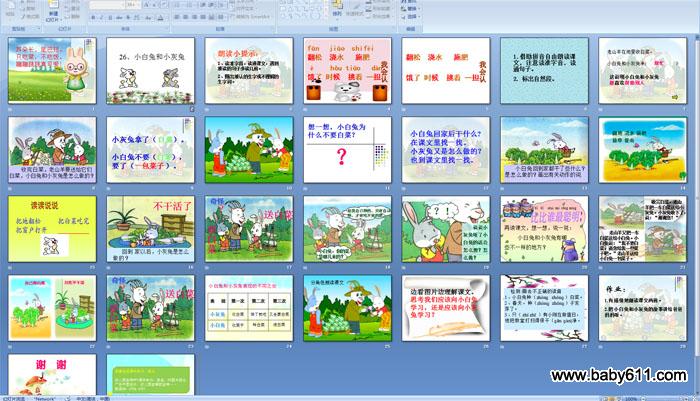
Task: Click the language indicator in the status bar
Action: click(92, 398)
